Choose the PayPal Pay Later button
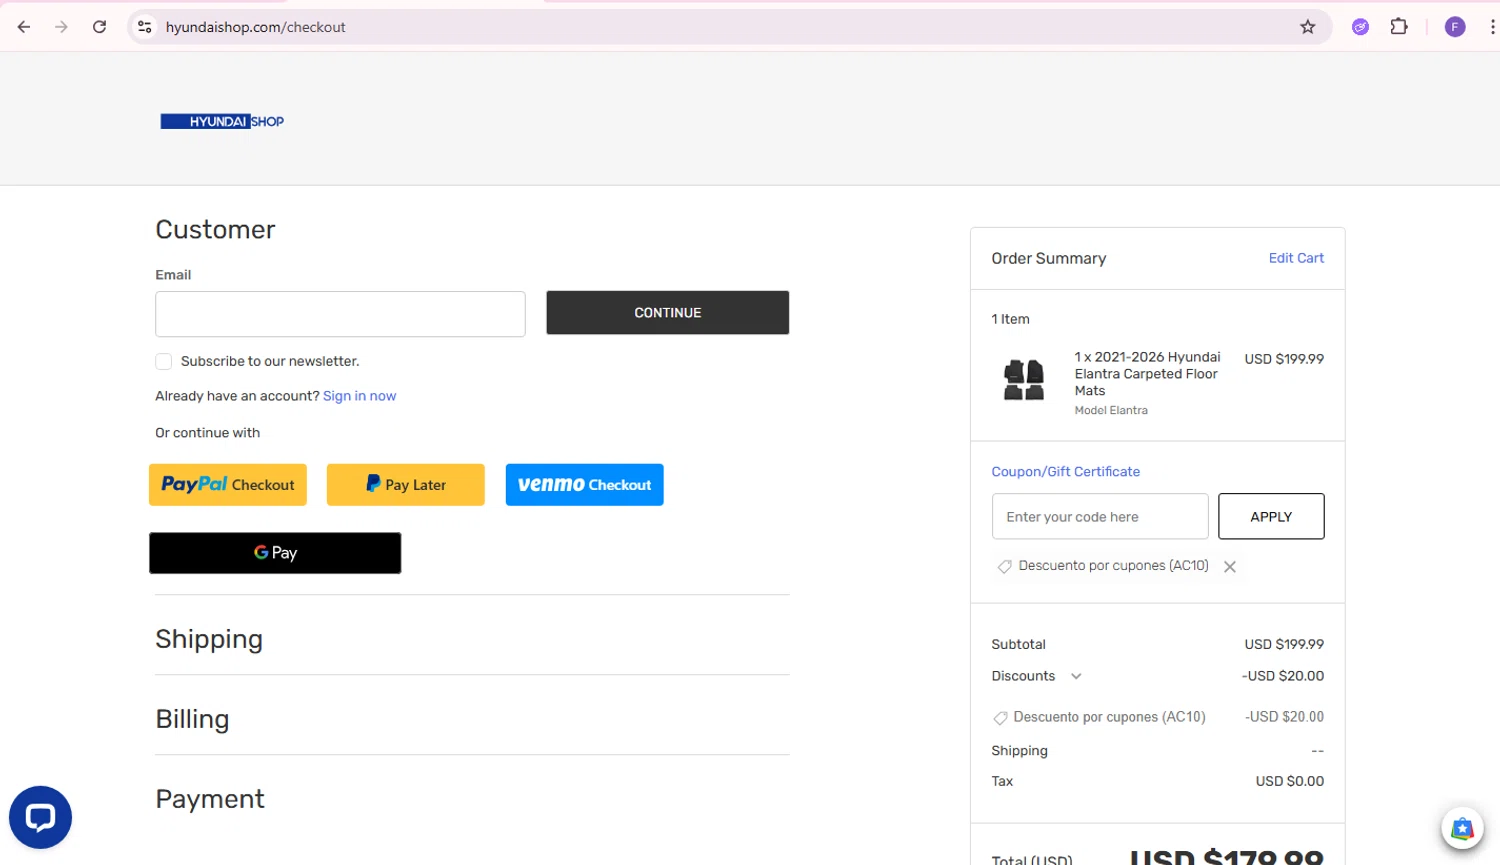Viewport: 1500px width, 865px height. coord(405,485)
